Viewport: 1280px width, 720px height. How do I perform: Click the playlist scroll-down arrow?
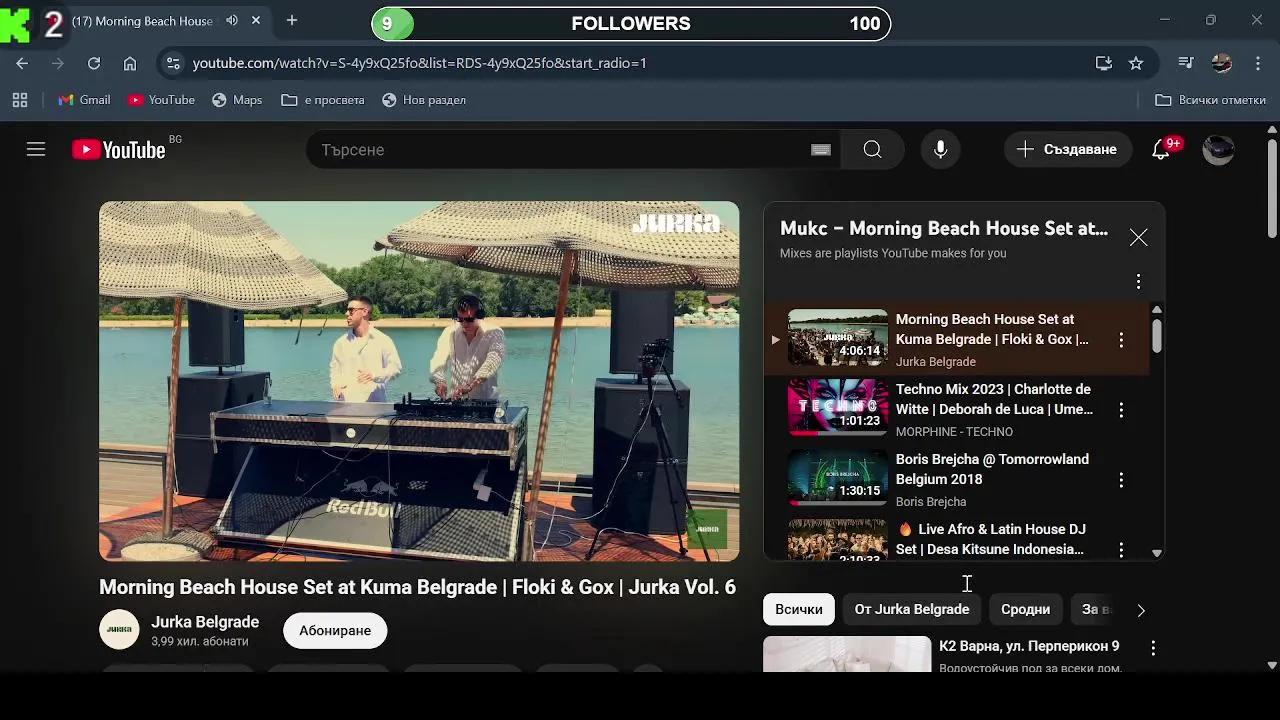[1157, 553]
